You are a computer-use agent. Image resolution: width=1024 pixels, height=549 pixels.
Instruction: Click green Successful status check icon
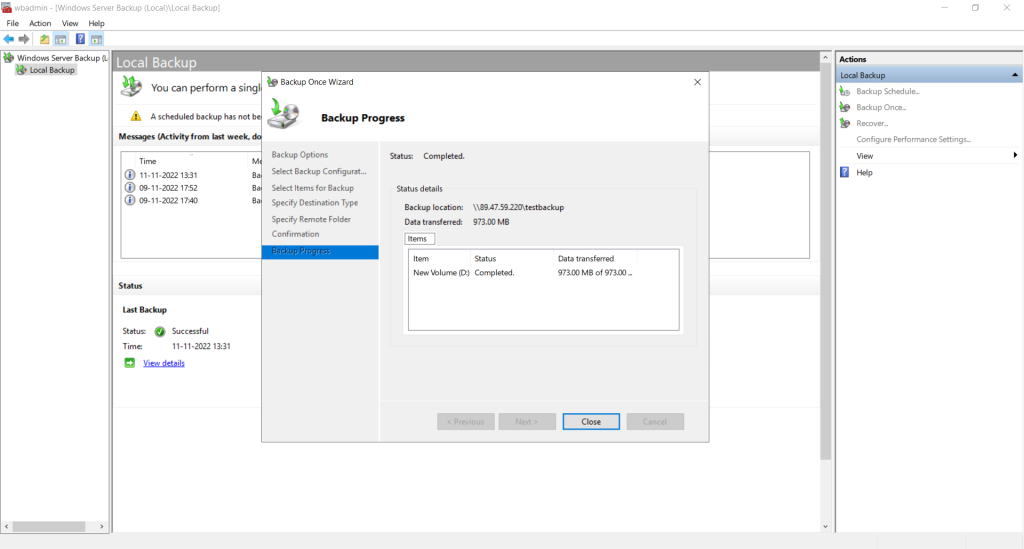click(160, 332)
